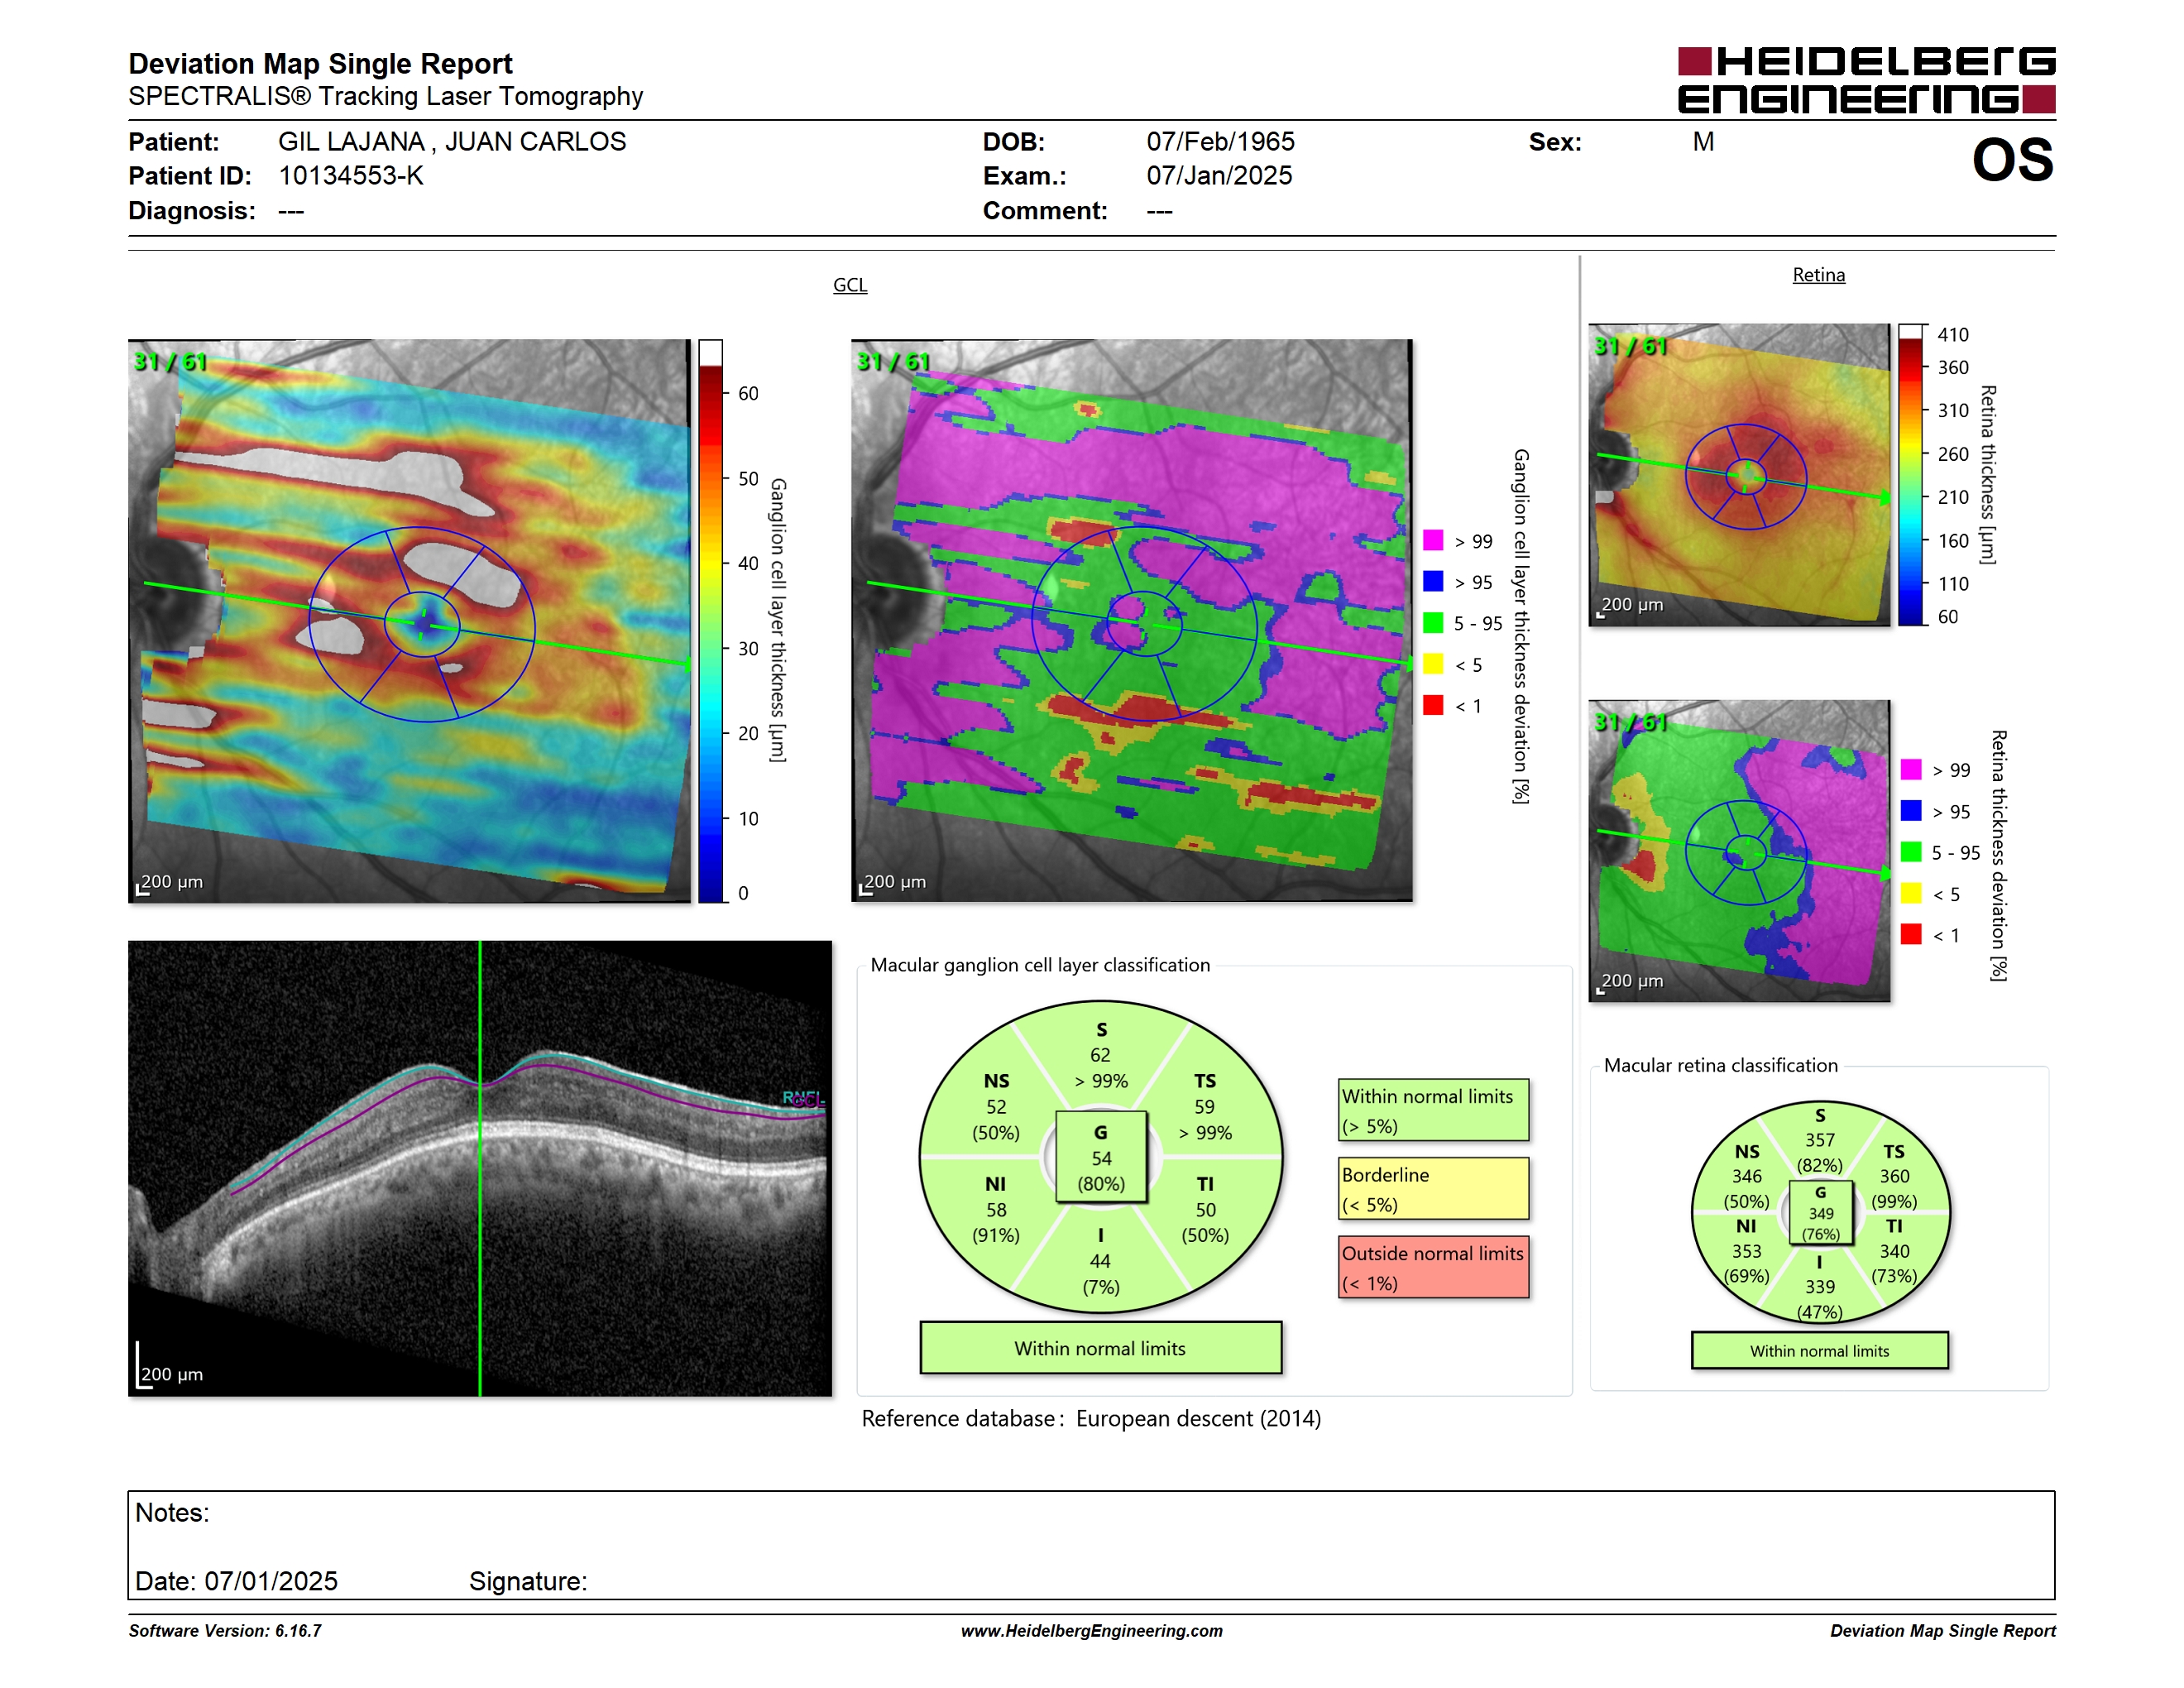Click the GCL Within normal limits result bar
The height and width of the screenshot is (1688, 2184).
[1100, 1349]
